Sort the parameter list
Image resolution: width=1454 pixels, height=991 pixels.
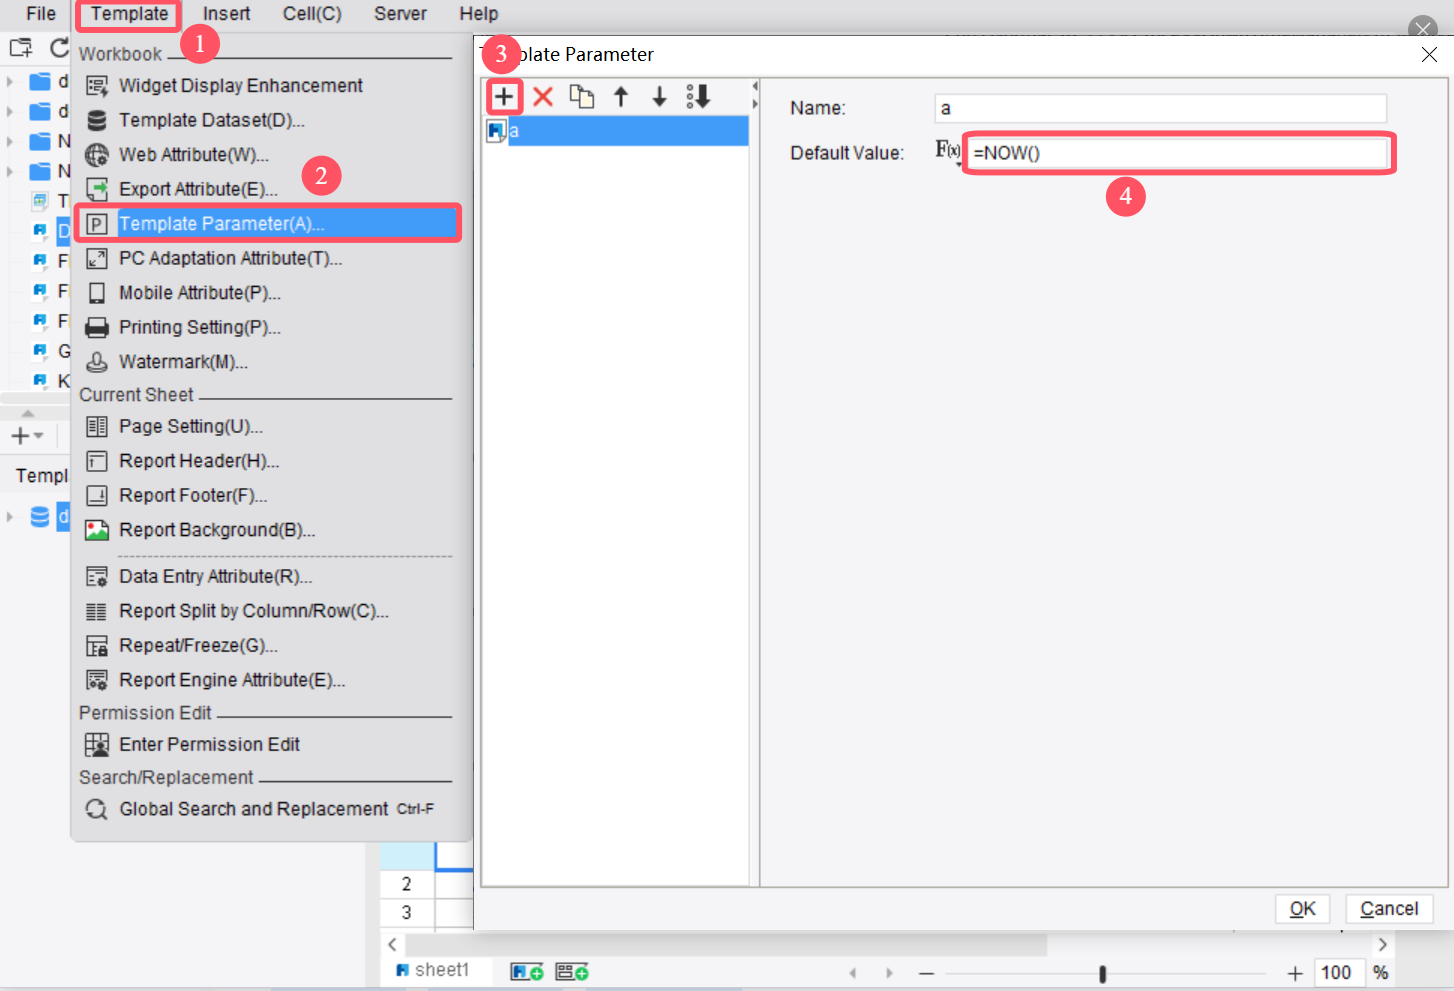698,97
